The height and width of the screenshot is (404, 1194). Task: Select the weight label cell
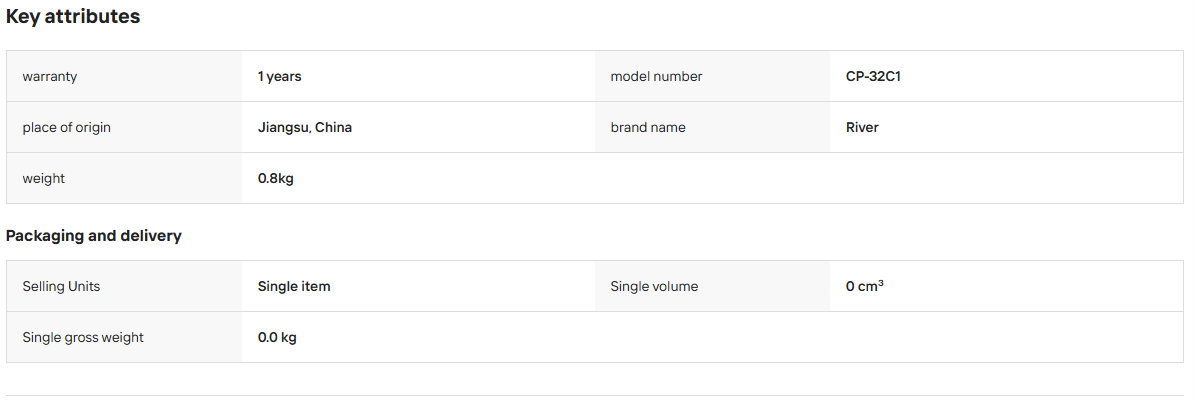click(124, 178)
